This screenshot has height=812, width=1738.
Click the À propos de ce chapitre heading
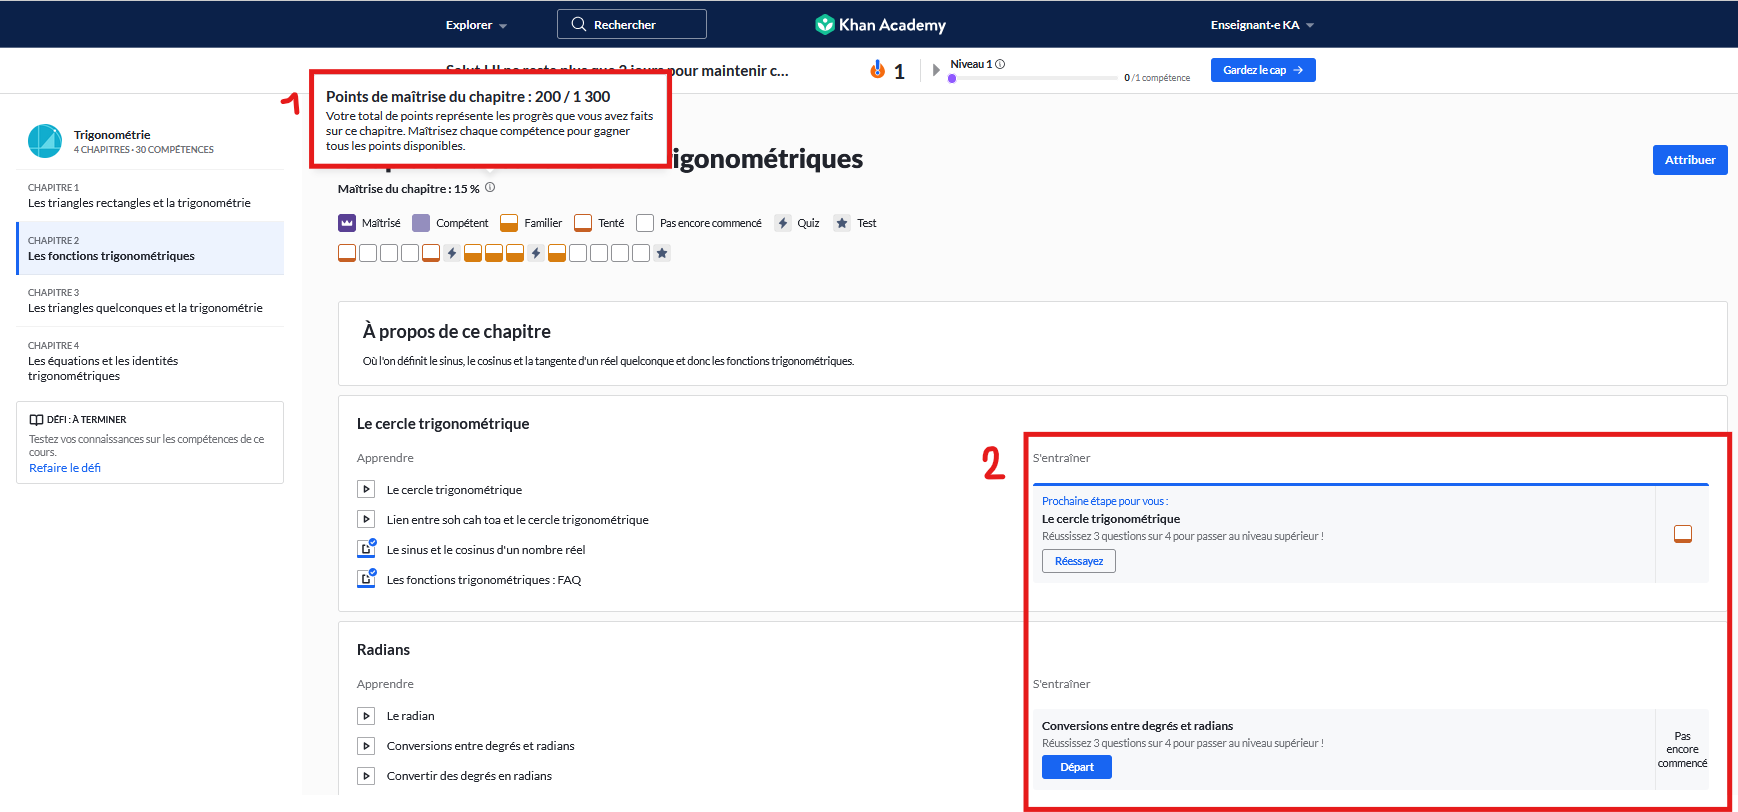[x=457, y=332]
